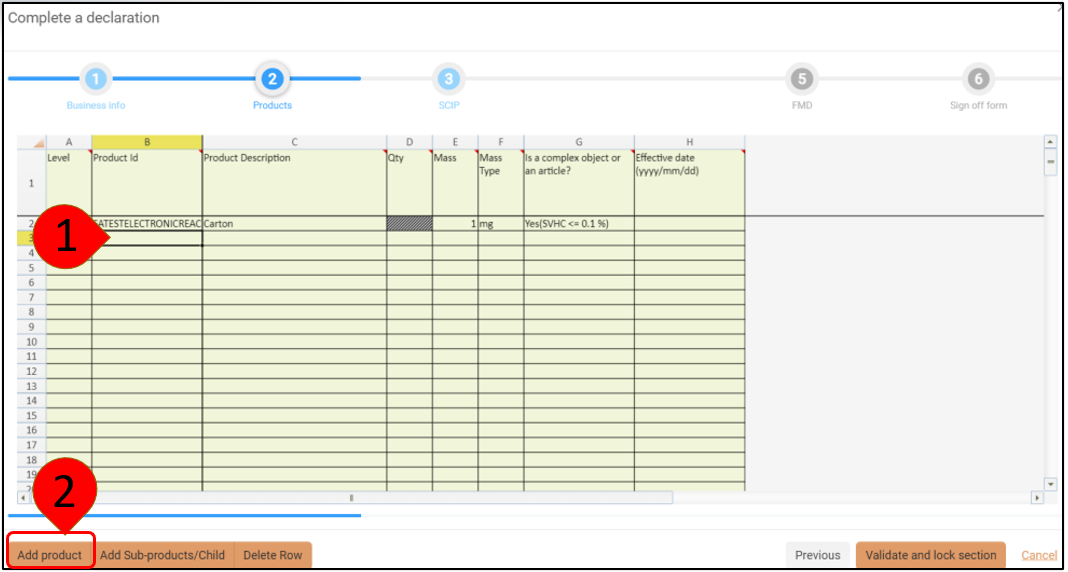Click the horizontal scrollbar left arrow
This screenshot has width=1068, height=572.
point(23,497)
